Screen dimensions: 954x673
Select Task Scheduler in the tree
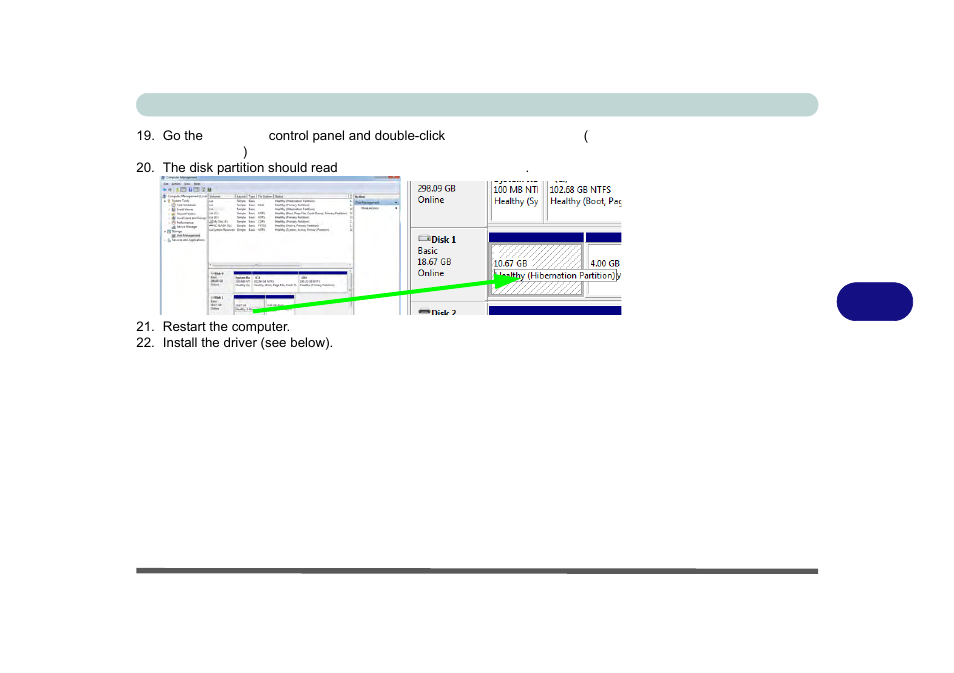click(x=186, y=205)
